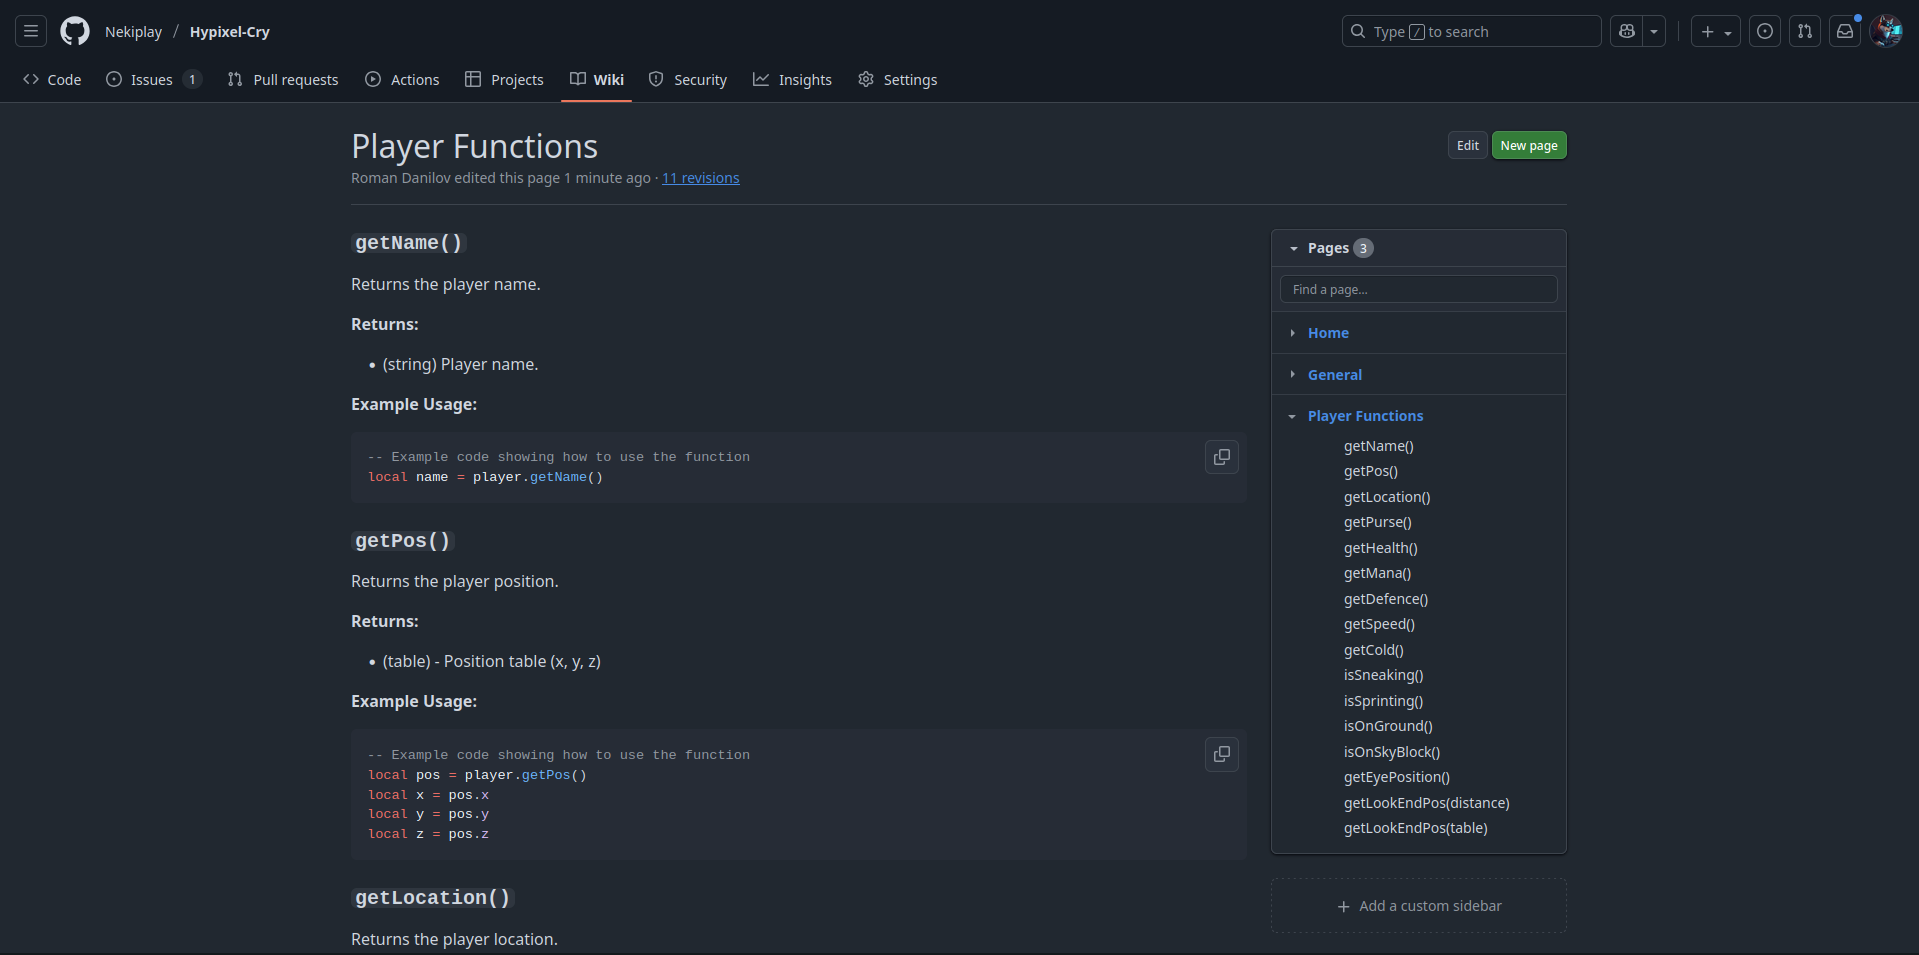Viewport: 1919px width, 955px height.
Task: Create a New page
Action: [x=1528, y=145]
